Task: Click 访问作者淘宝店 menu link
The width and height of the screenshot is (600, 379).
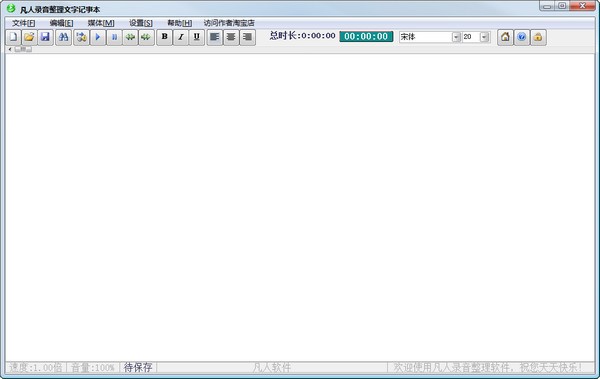Action: 229,23
